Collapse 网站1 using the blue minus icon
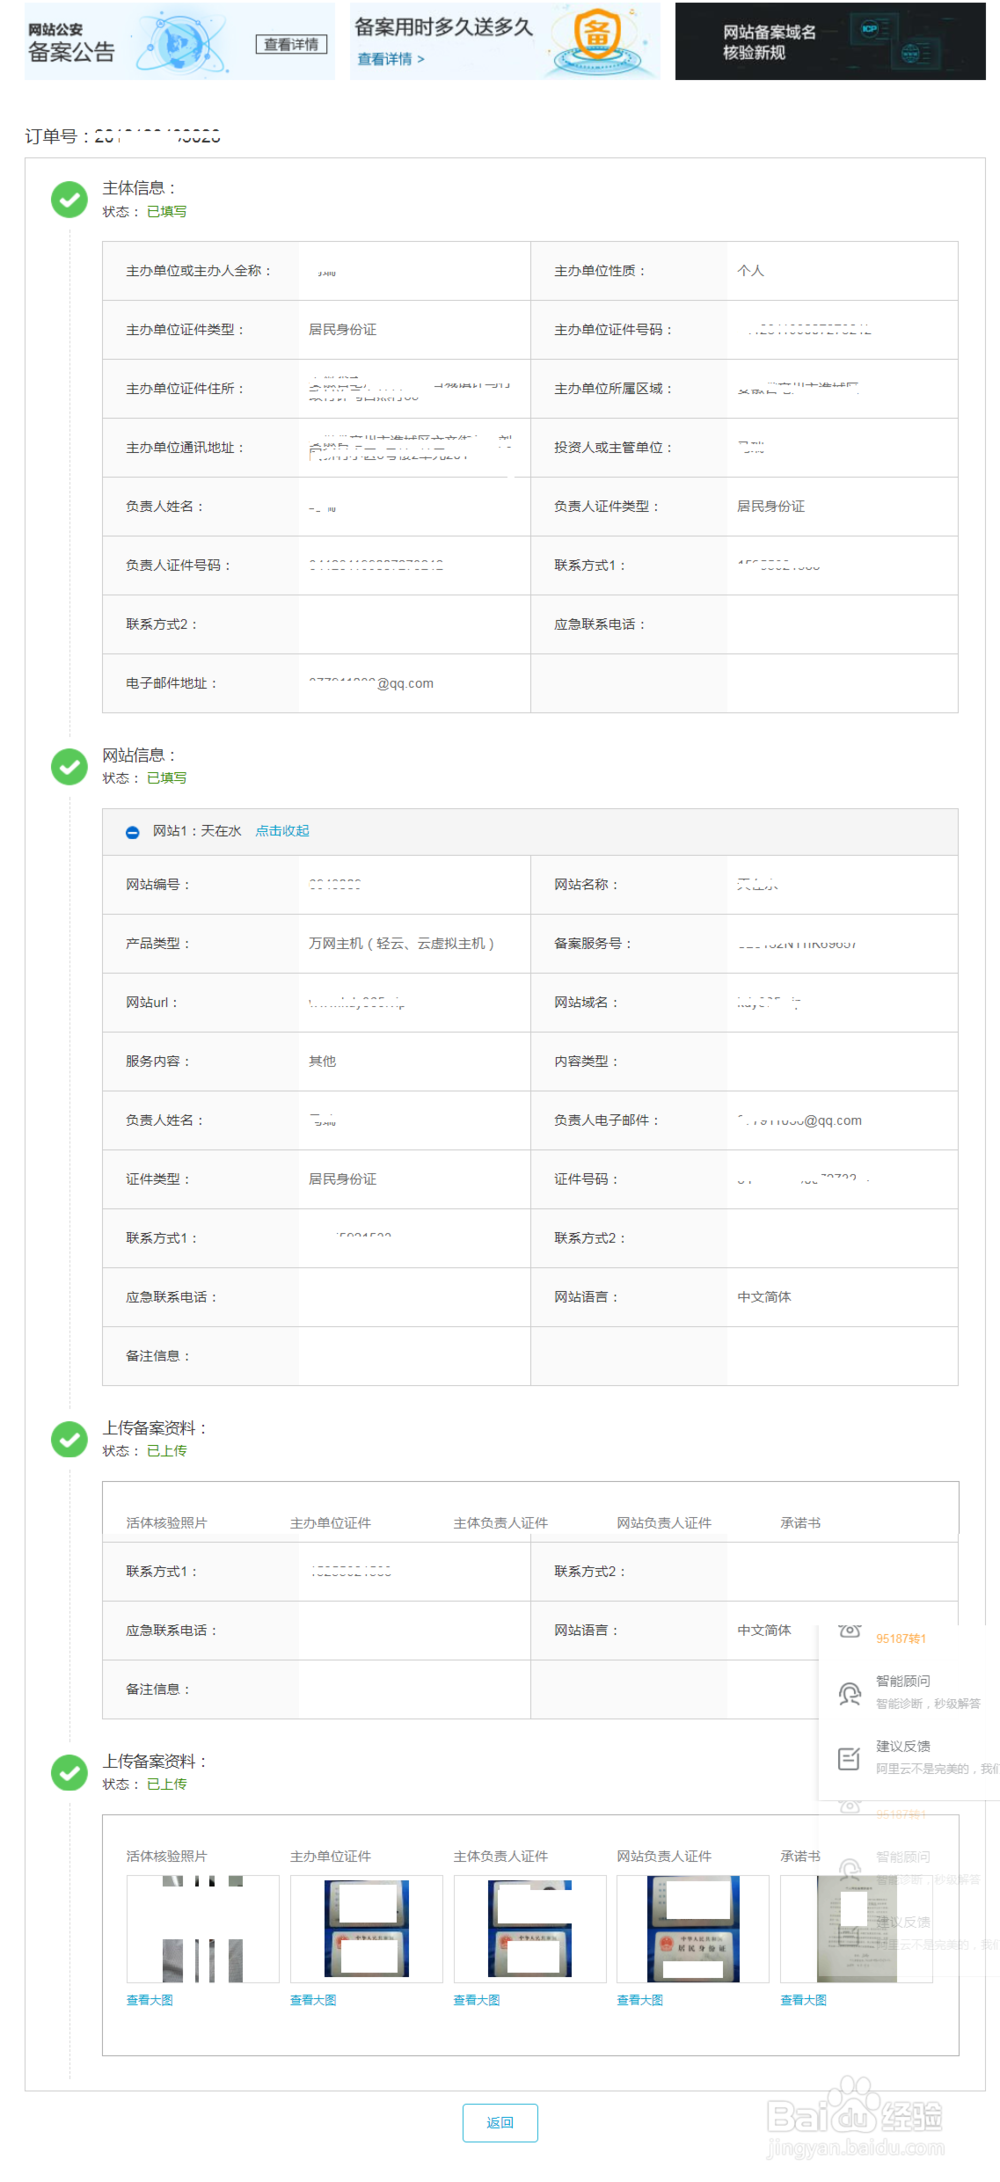 [132, 832]
